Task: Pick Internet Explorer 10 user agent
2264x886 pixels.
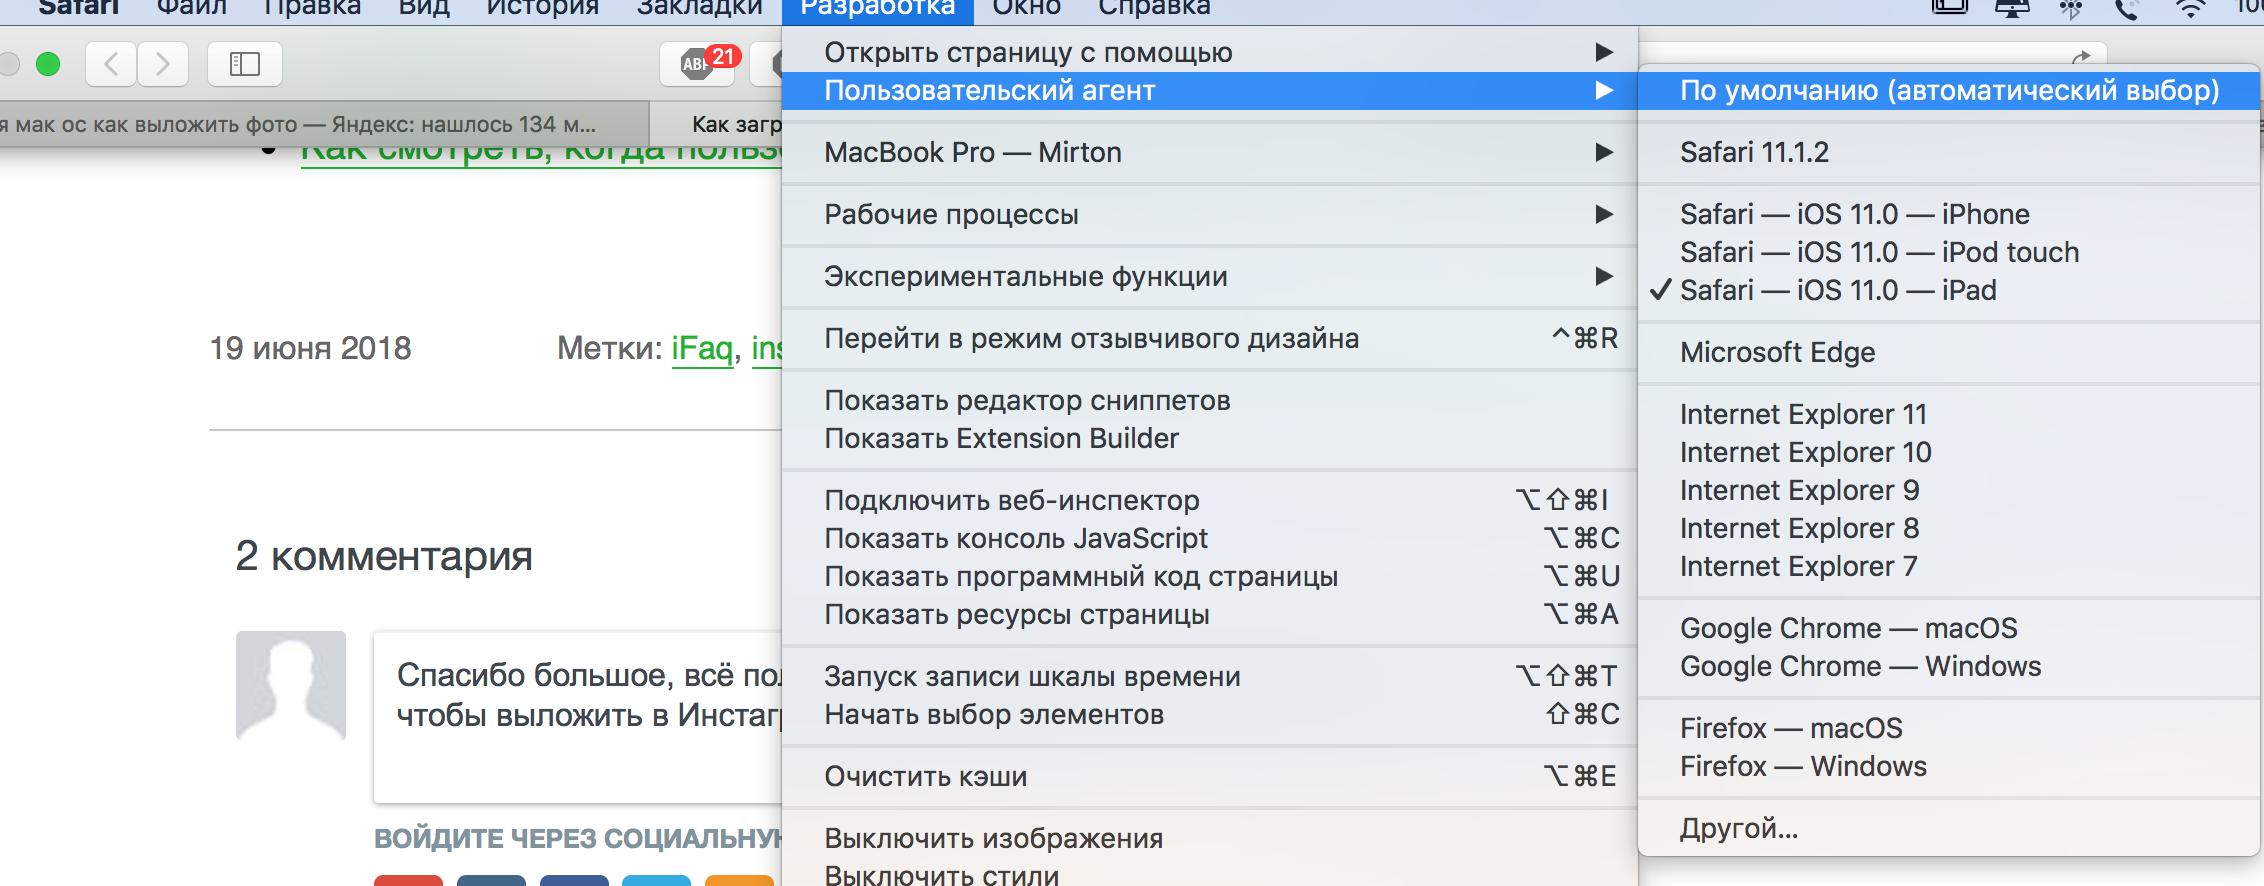Action: [x=1948, y=452]
